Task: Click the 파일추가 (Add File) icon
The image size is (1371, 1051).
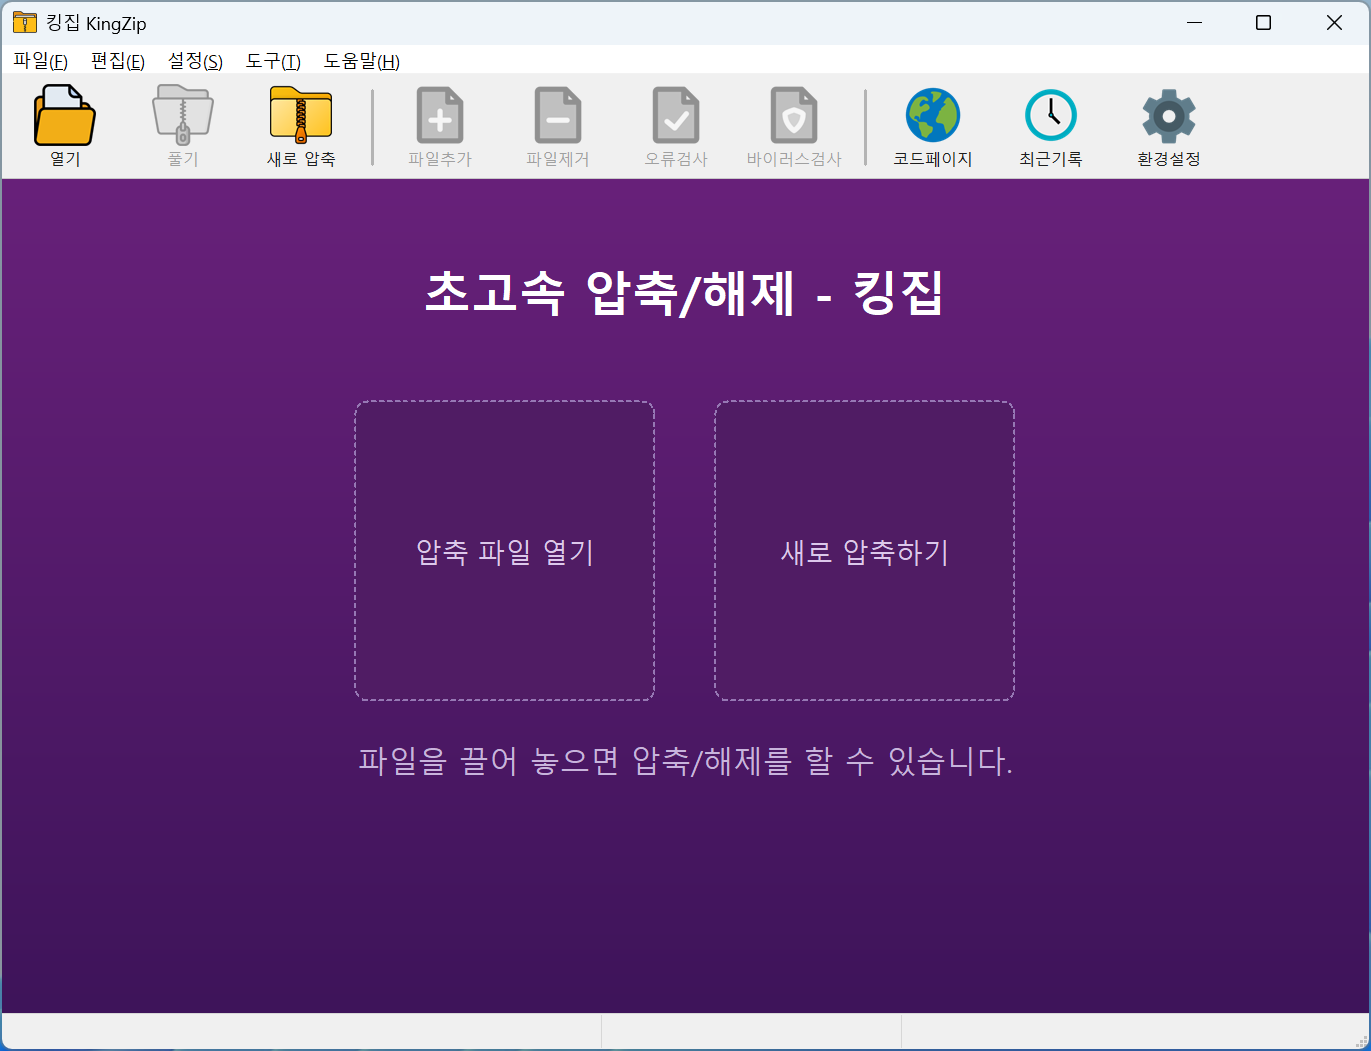Action: pyautogui.click(x=439, y=116)
